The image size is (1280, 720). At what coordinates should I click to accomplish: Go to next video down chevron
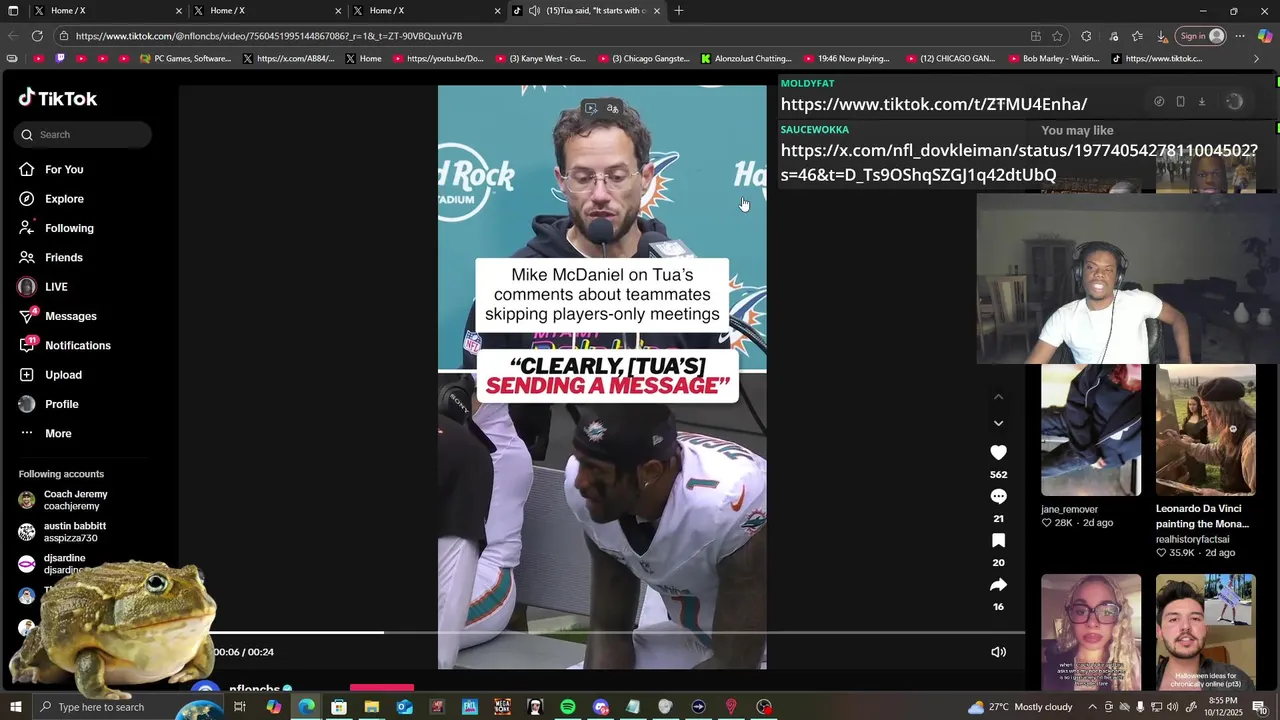coord(998,423)
